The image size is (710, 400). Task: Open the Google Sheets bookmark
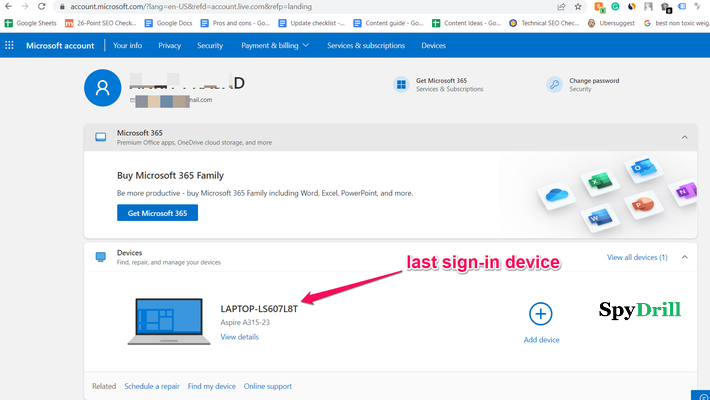(30, 22)
